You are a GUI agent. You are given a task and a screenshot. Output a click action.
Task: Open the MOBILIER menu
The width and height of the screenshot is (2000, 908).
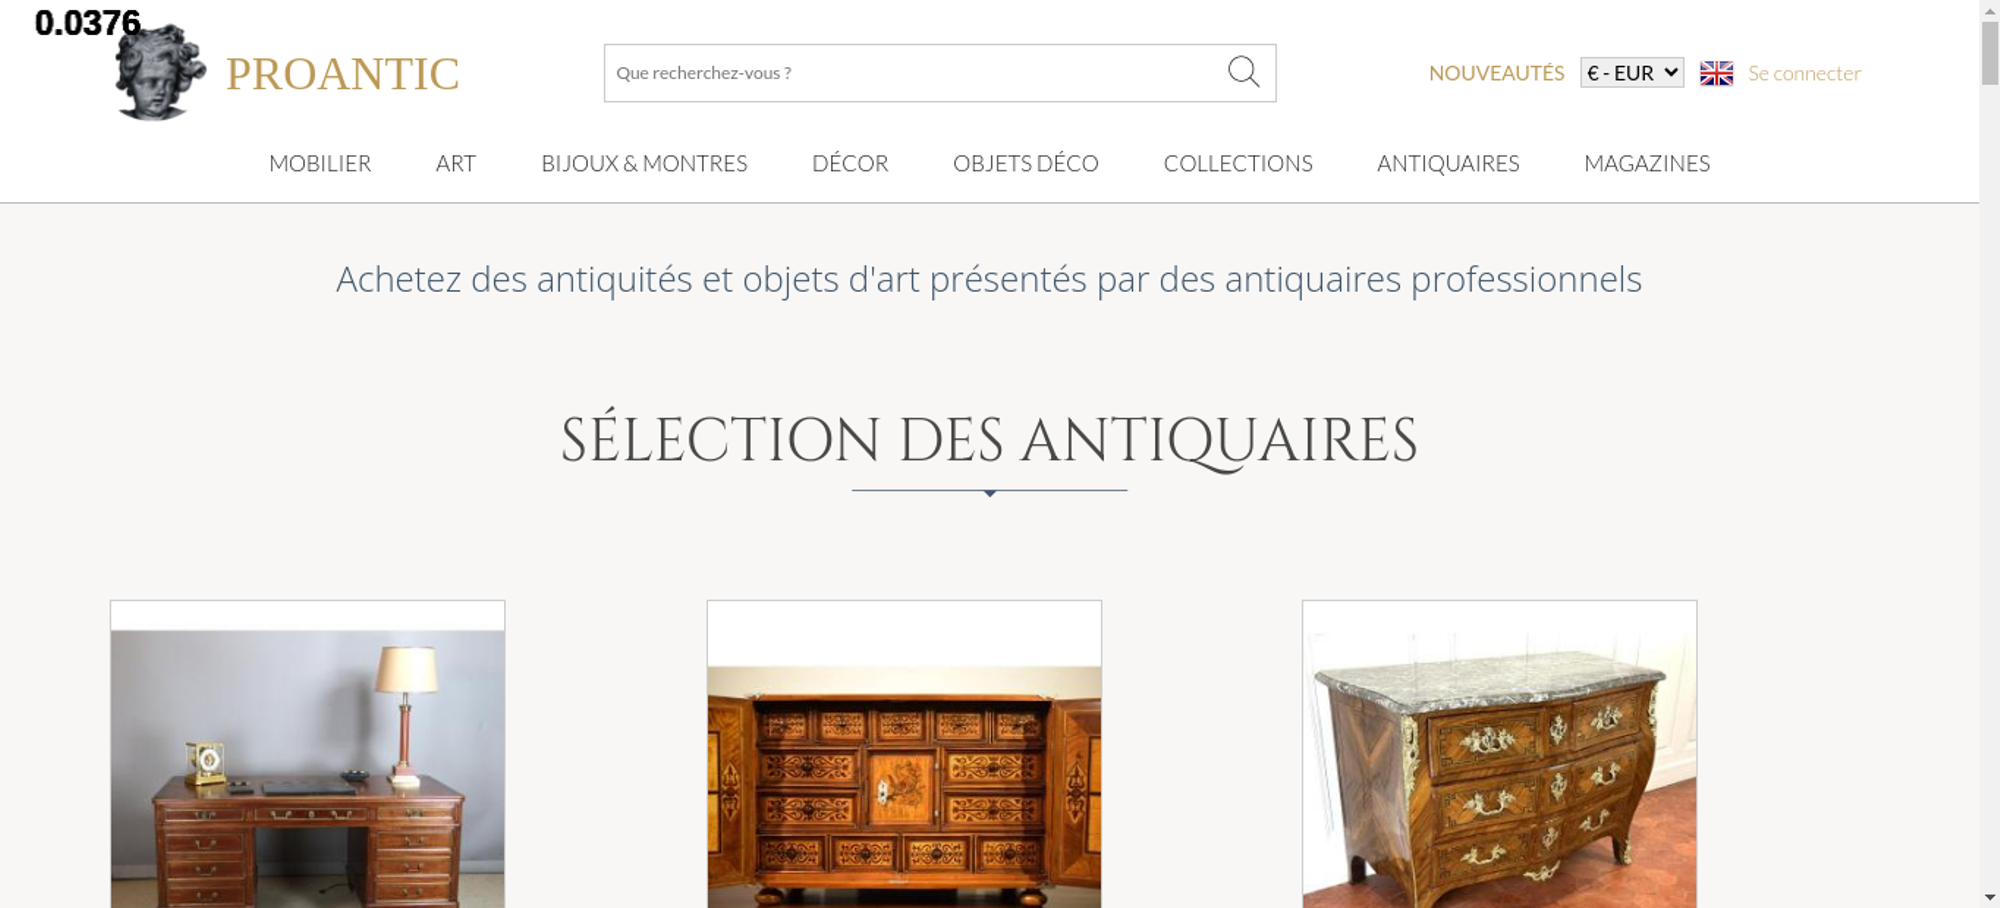(x=320, y=163)
